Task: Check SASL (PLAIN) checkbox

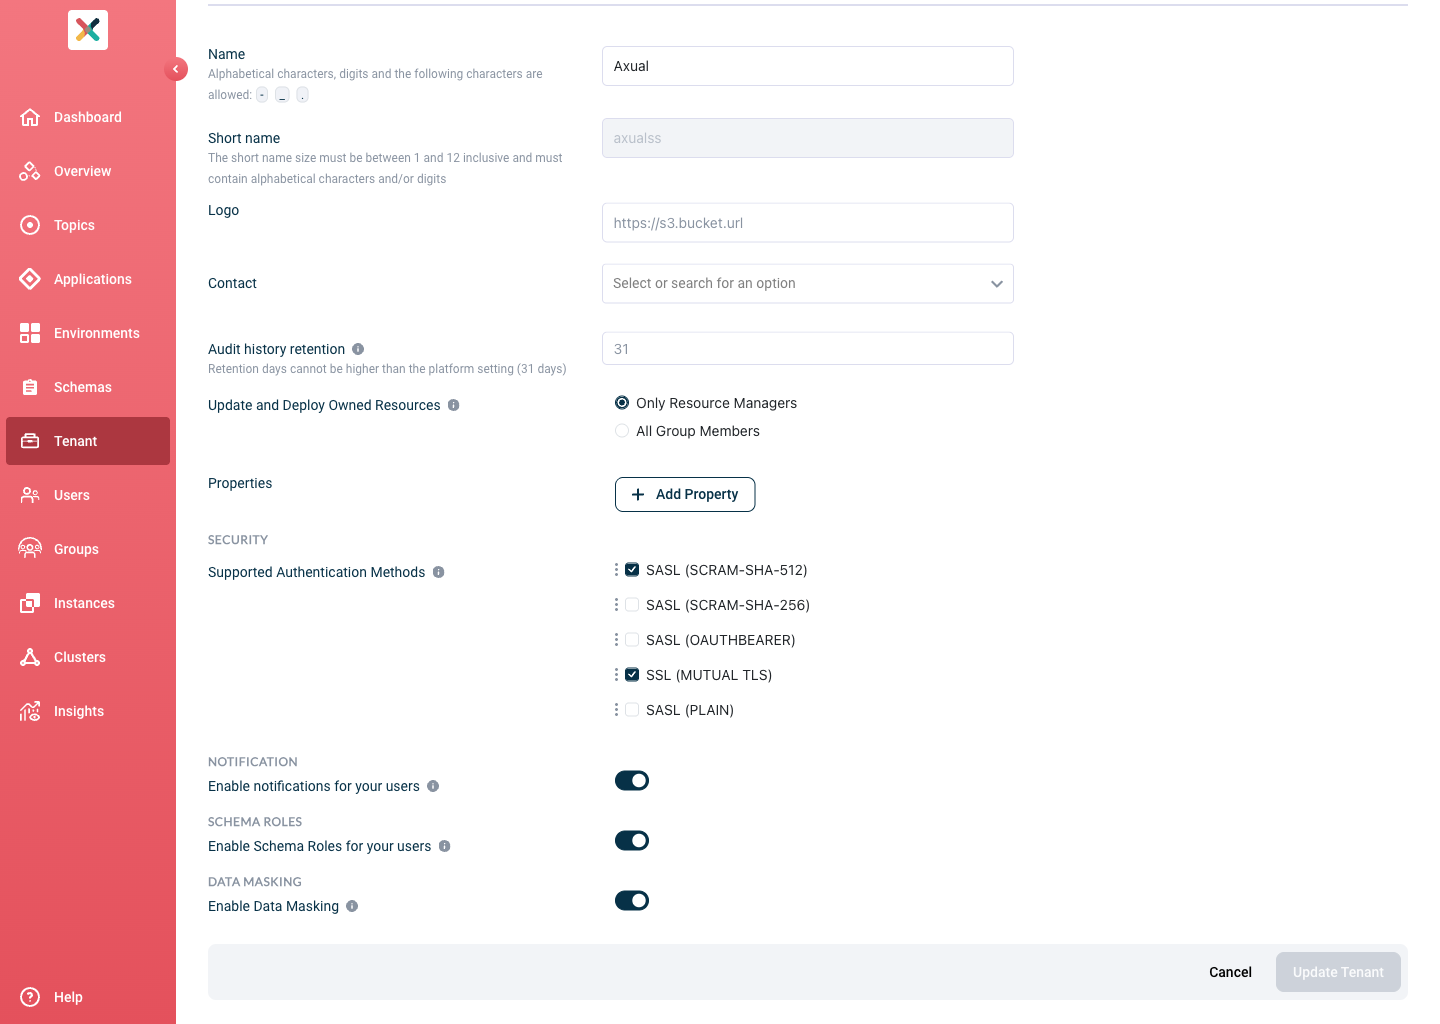Action: click(x=632, y=710)
